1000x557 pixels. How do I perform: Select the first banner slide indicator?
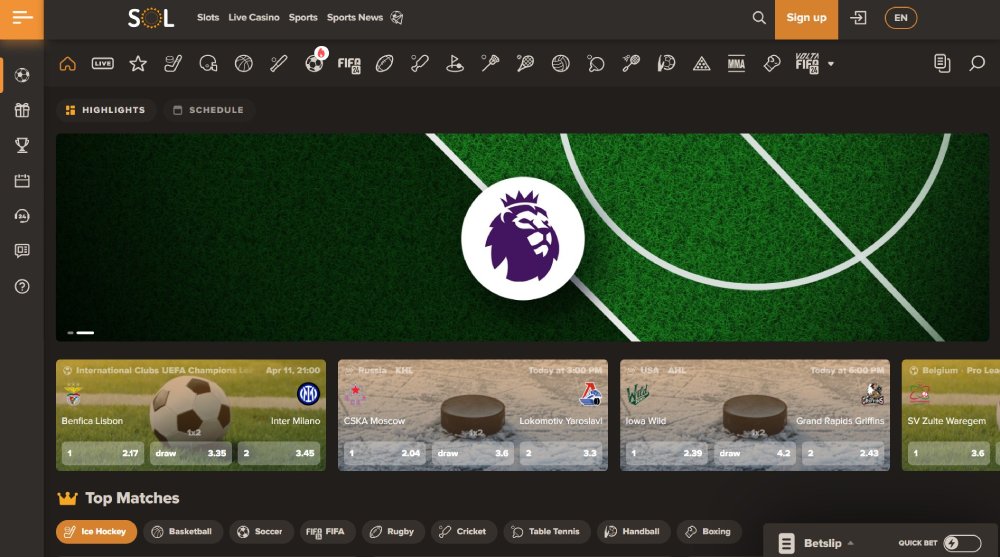click(x=70, y=332)
